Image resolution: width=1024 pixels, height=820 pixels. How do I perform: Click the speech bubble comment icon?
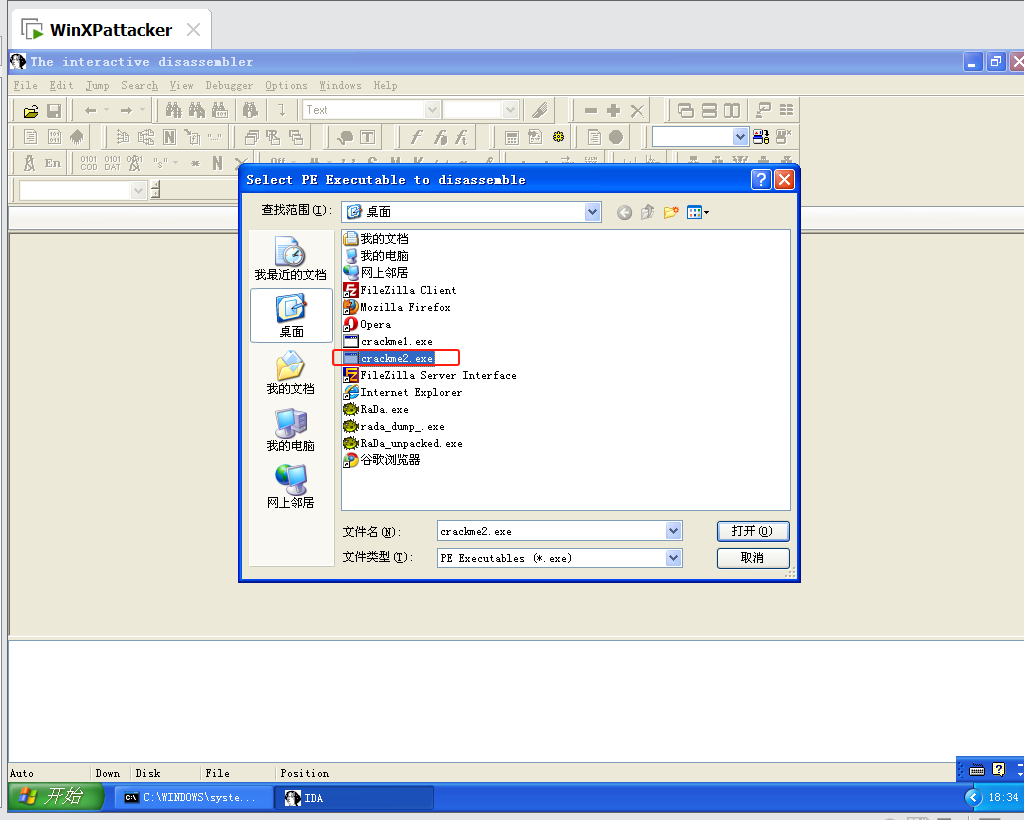[x=345, y=137]
